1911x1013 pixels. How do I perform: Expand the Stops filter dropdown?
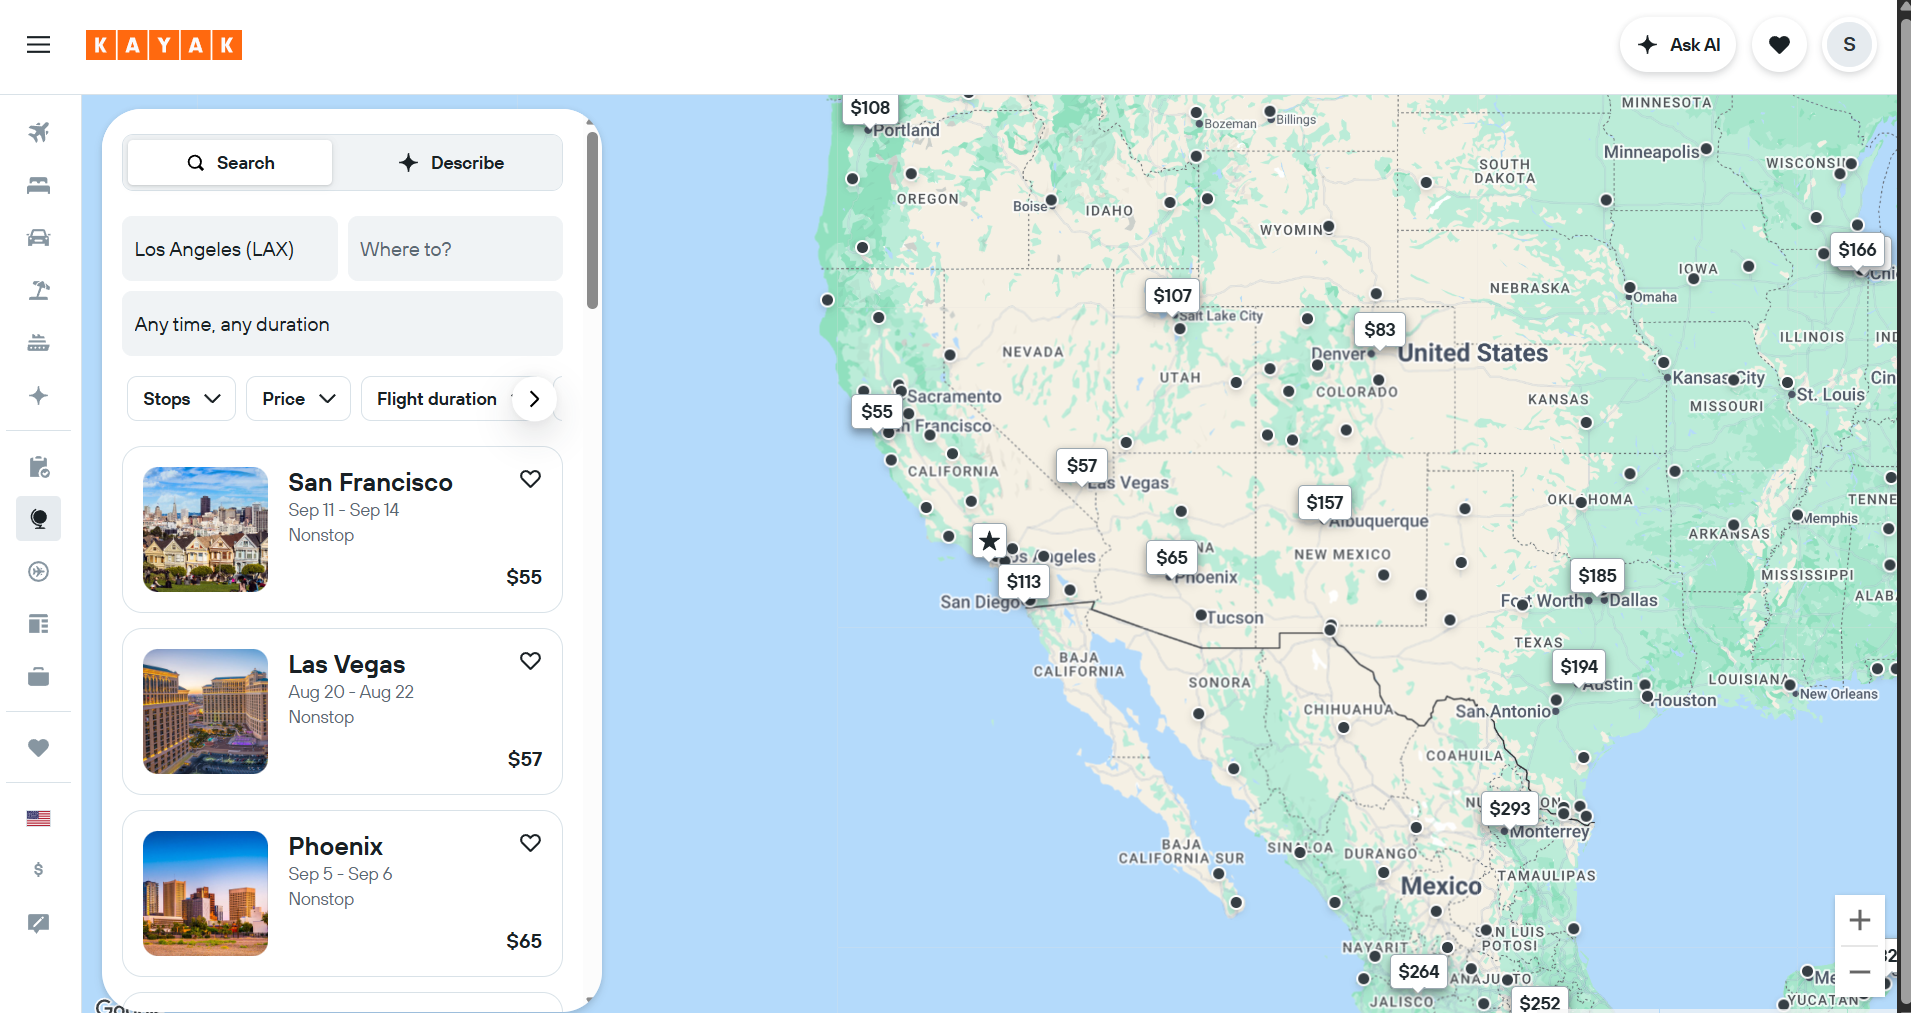click(181, 399)
